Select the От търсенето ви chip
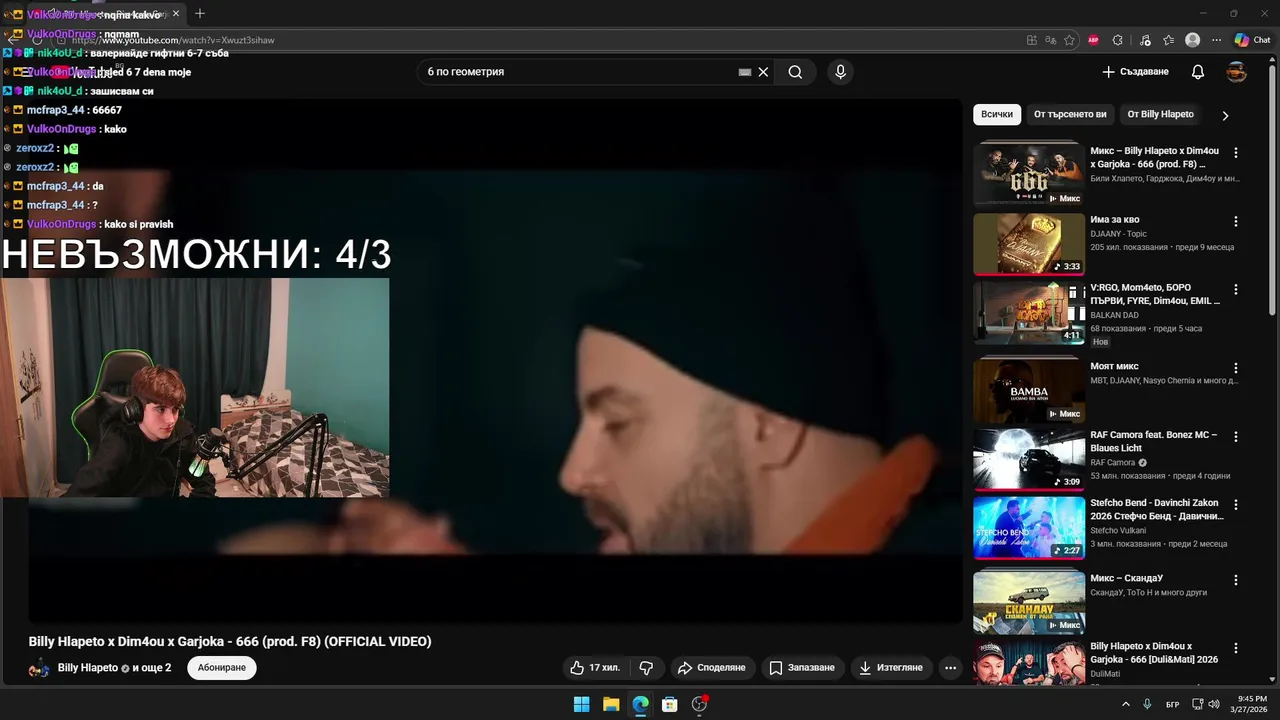Image resolution: width=1280 pixels, height=720 pixels. pos(1070,114)
